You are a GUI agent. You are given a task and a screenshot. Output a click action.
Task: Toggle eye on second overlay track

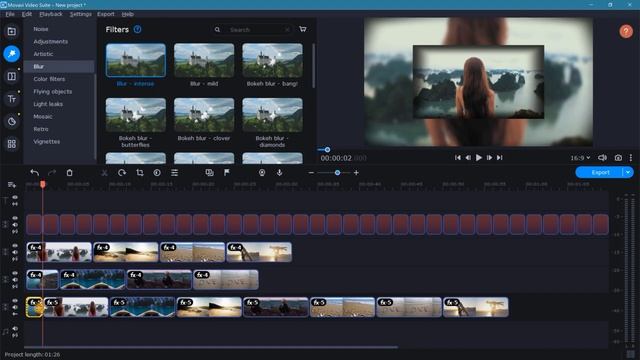pos(15,273)
